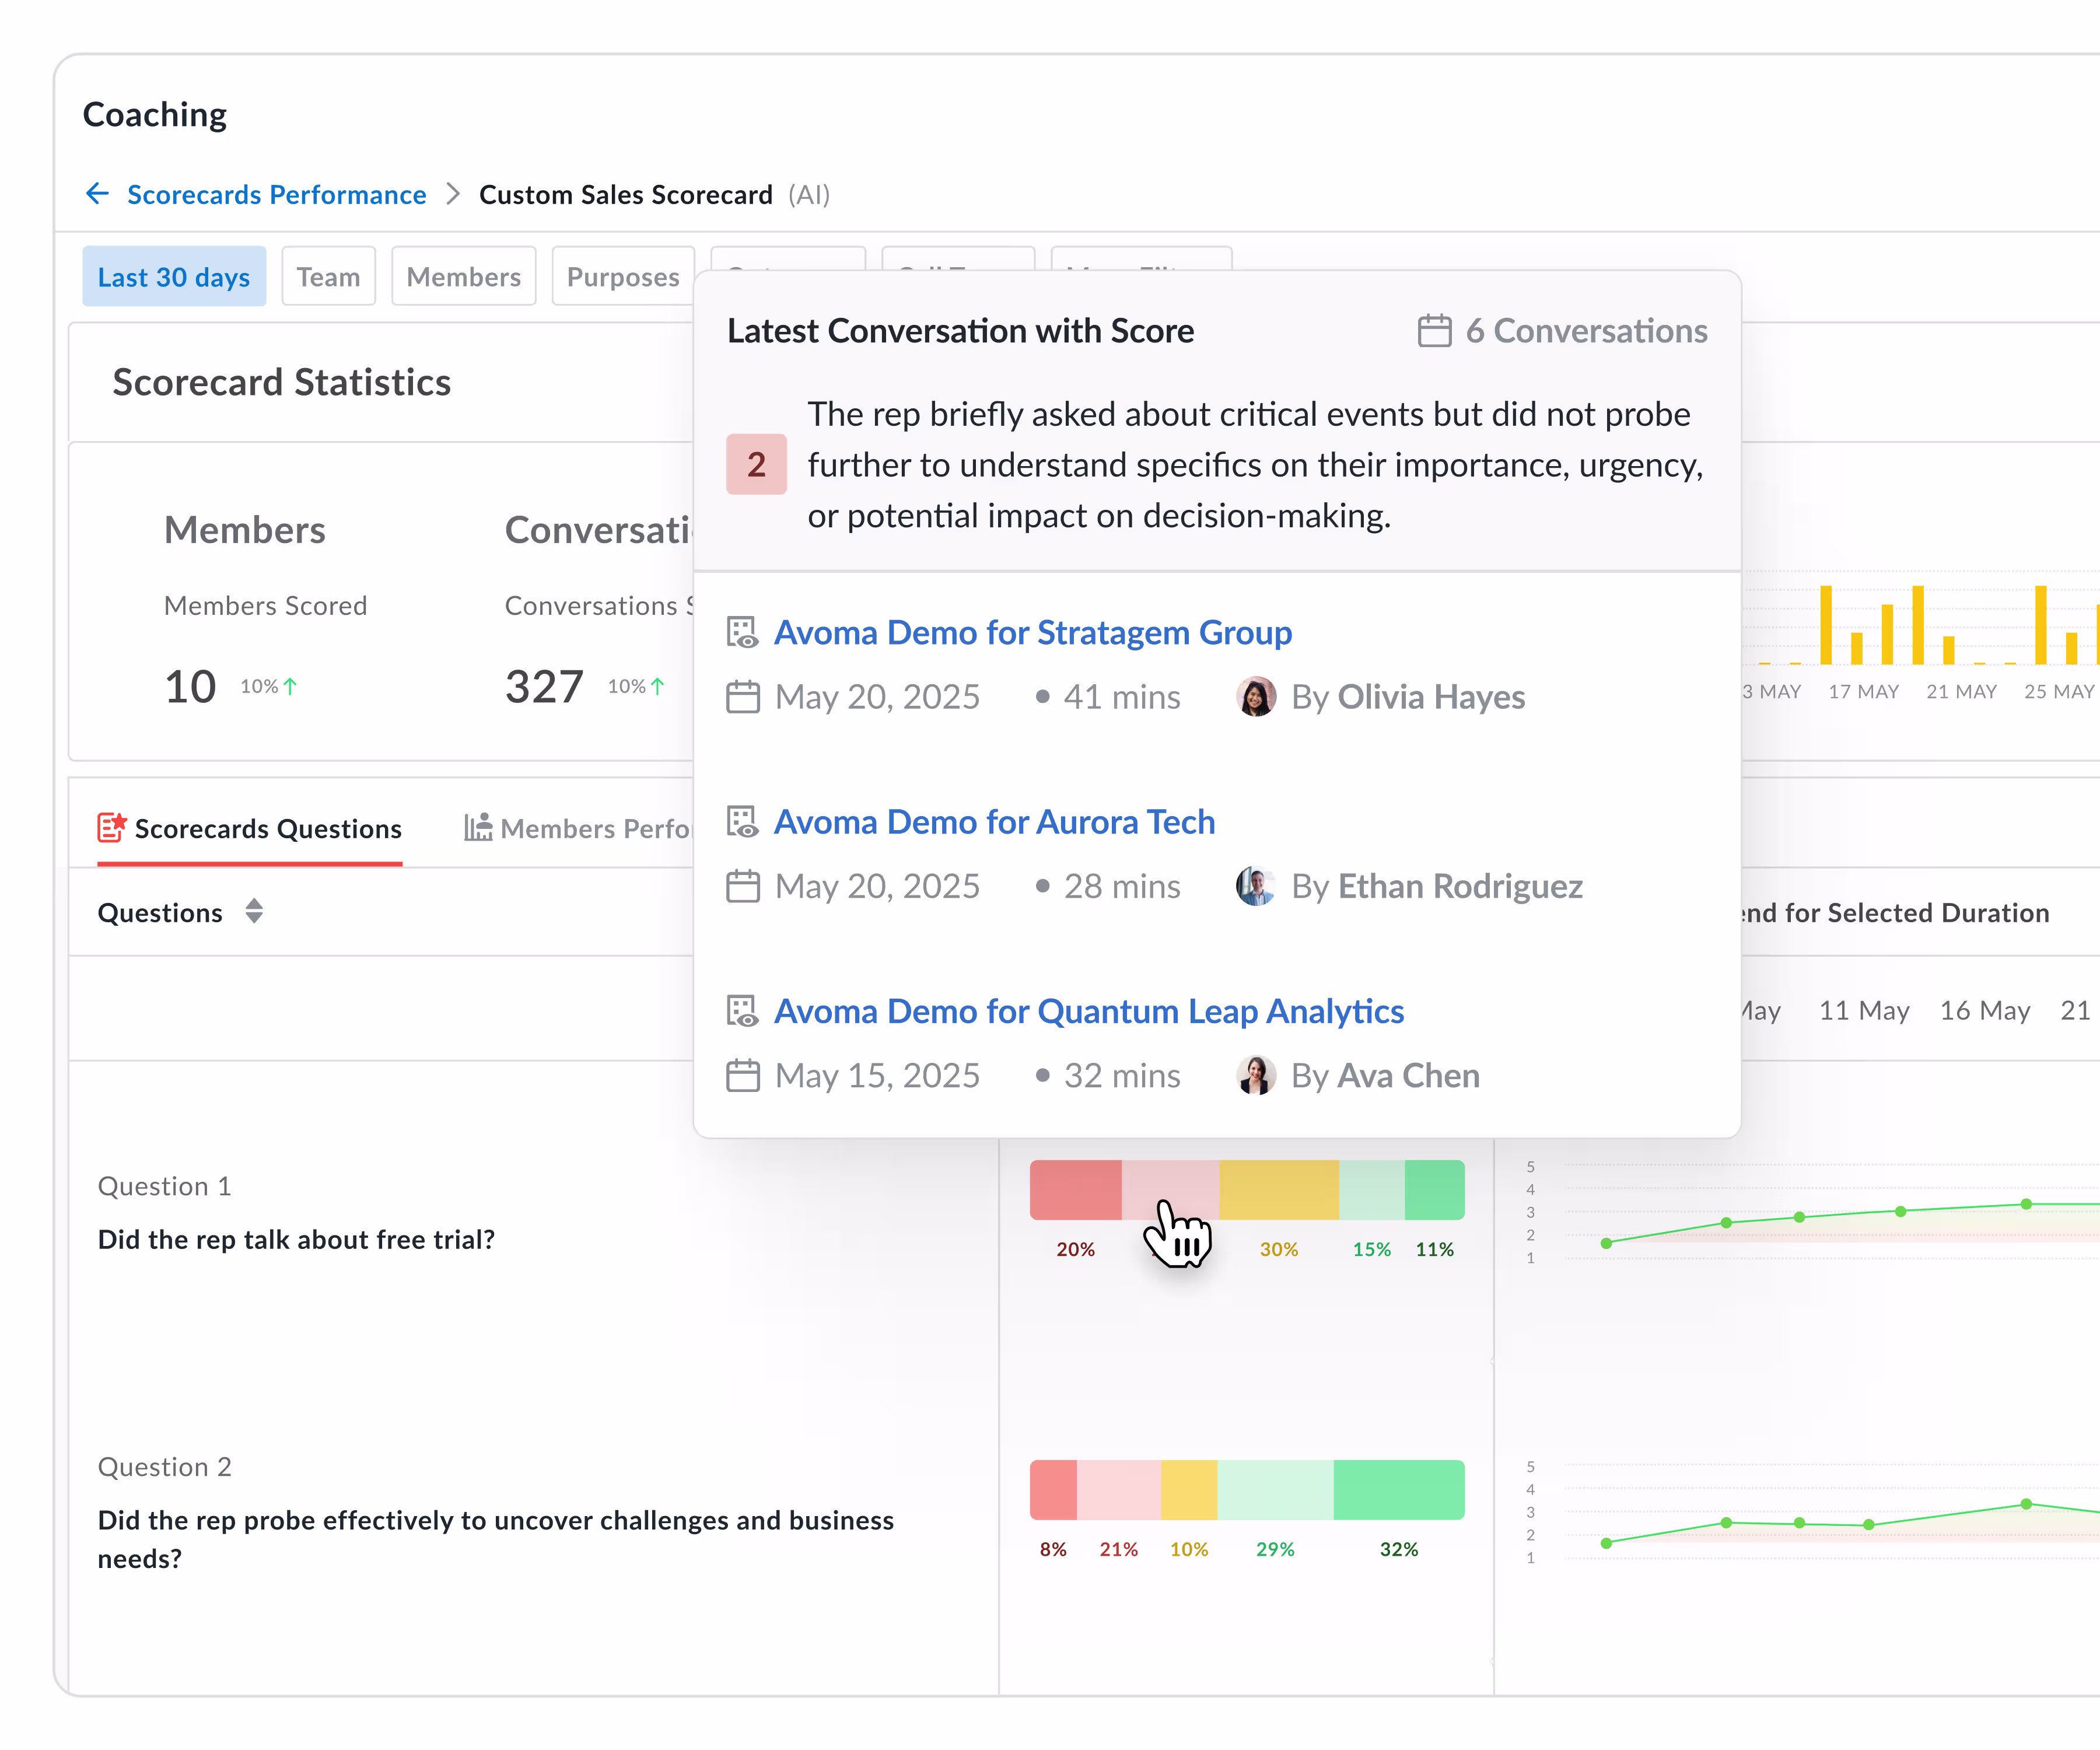Click the calendar icon beside 6 Conversations
The height and width of the screenshot is (1750, 2100).
coord(1434,331)
